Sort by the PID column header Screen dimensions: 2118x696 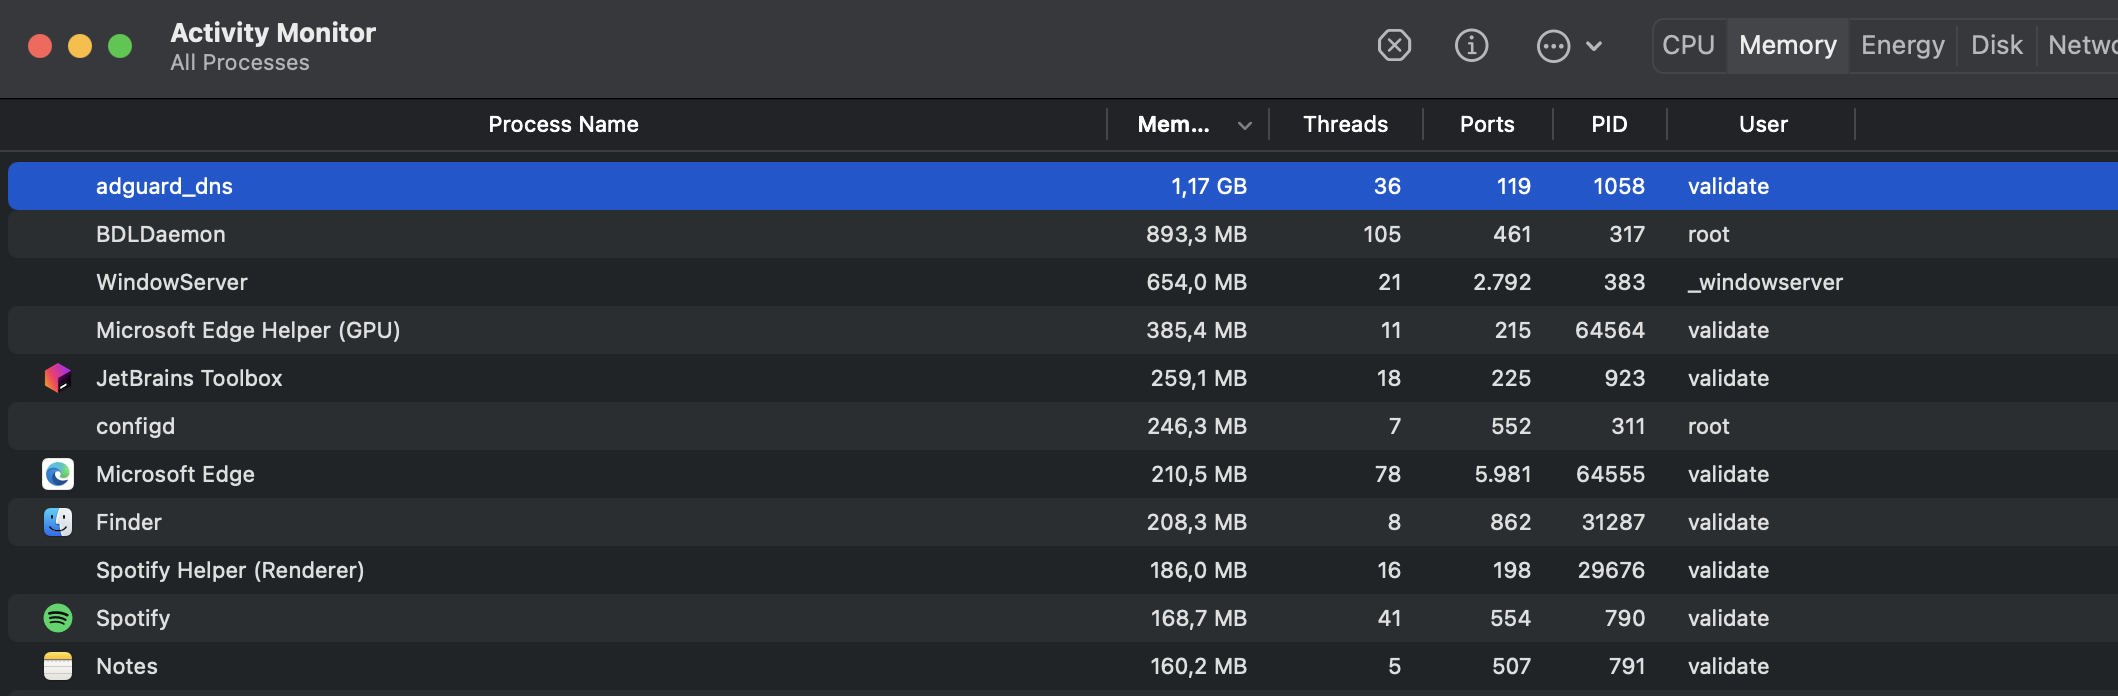coord(1609,124)
